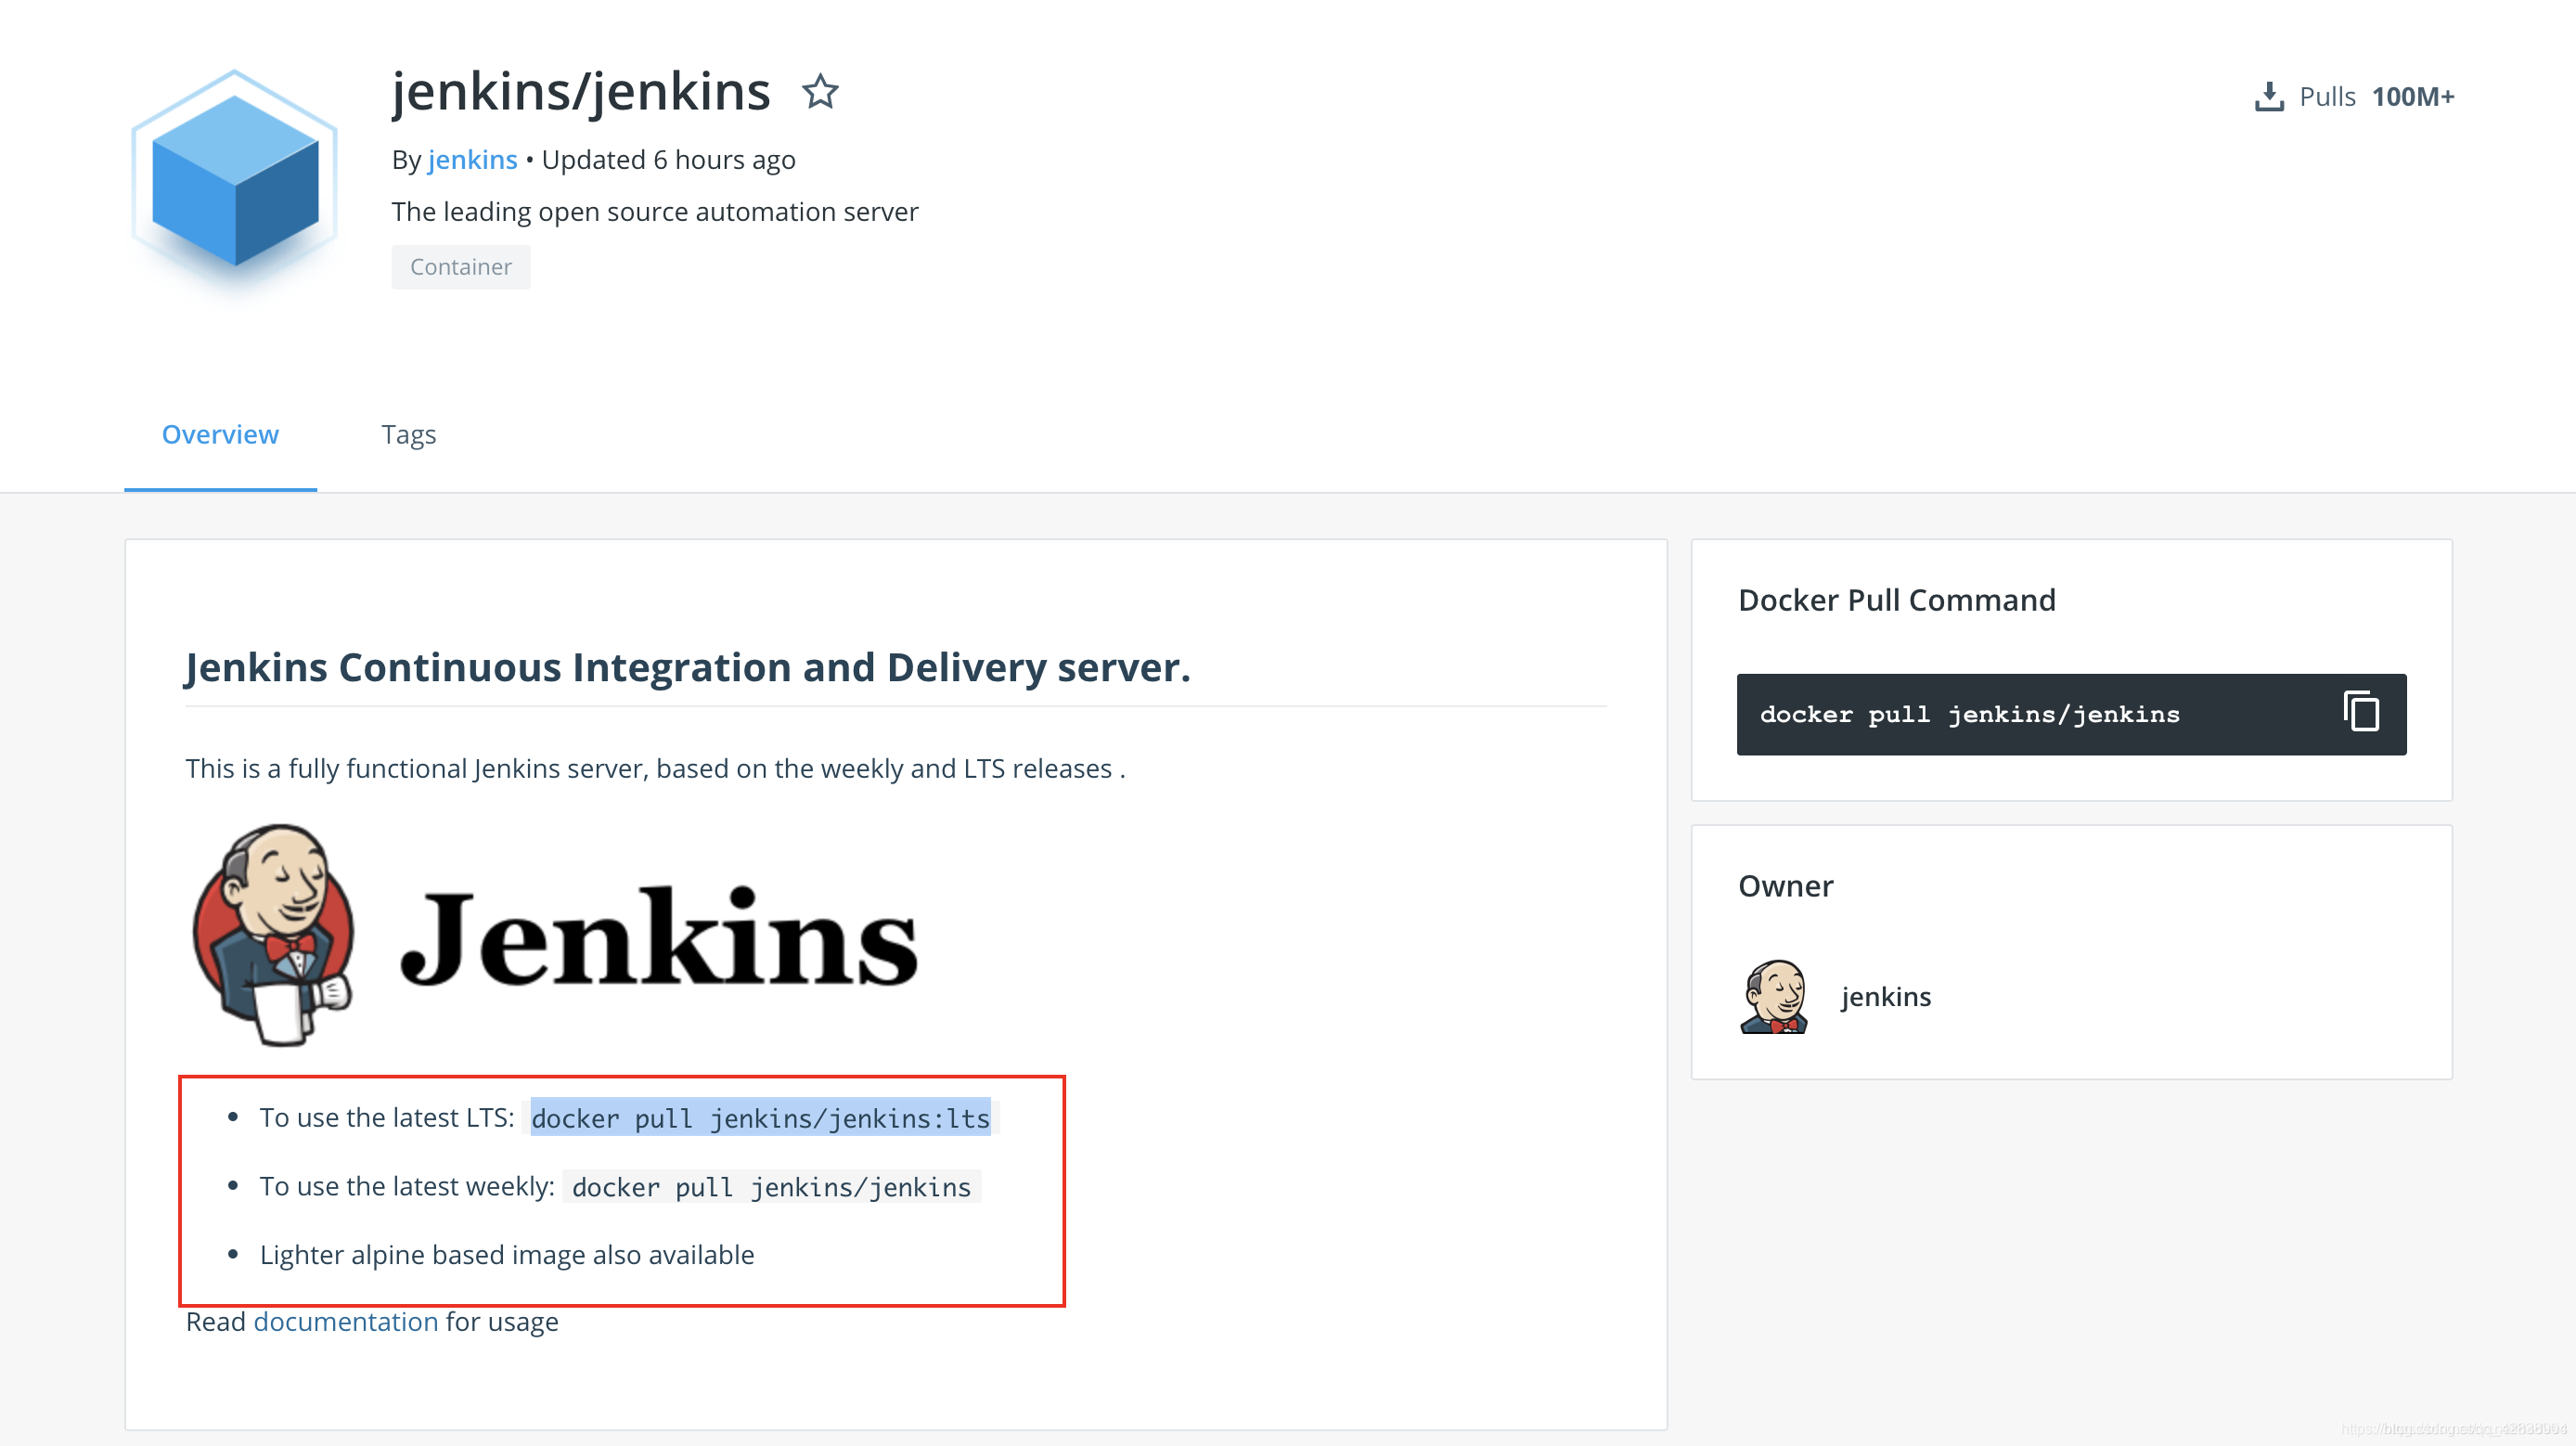
Task: Click the Docker Pull Command heading
Action: coord(1897,600)
